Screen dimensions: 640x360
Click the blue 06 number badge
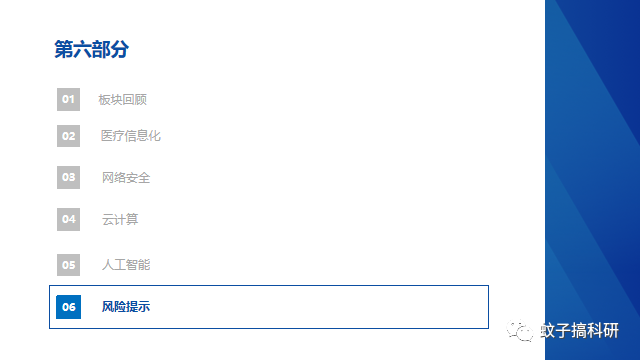coord(68,307)
